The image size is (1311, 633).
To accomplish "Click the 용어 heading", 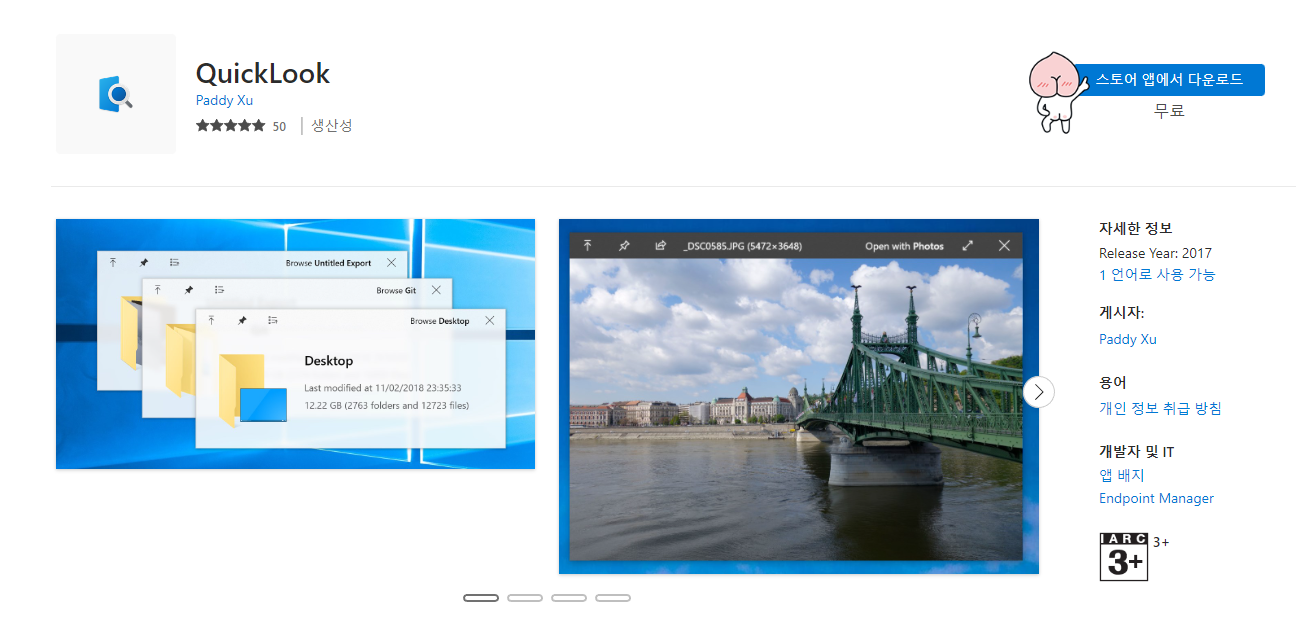I will click(1113, 383).
